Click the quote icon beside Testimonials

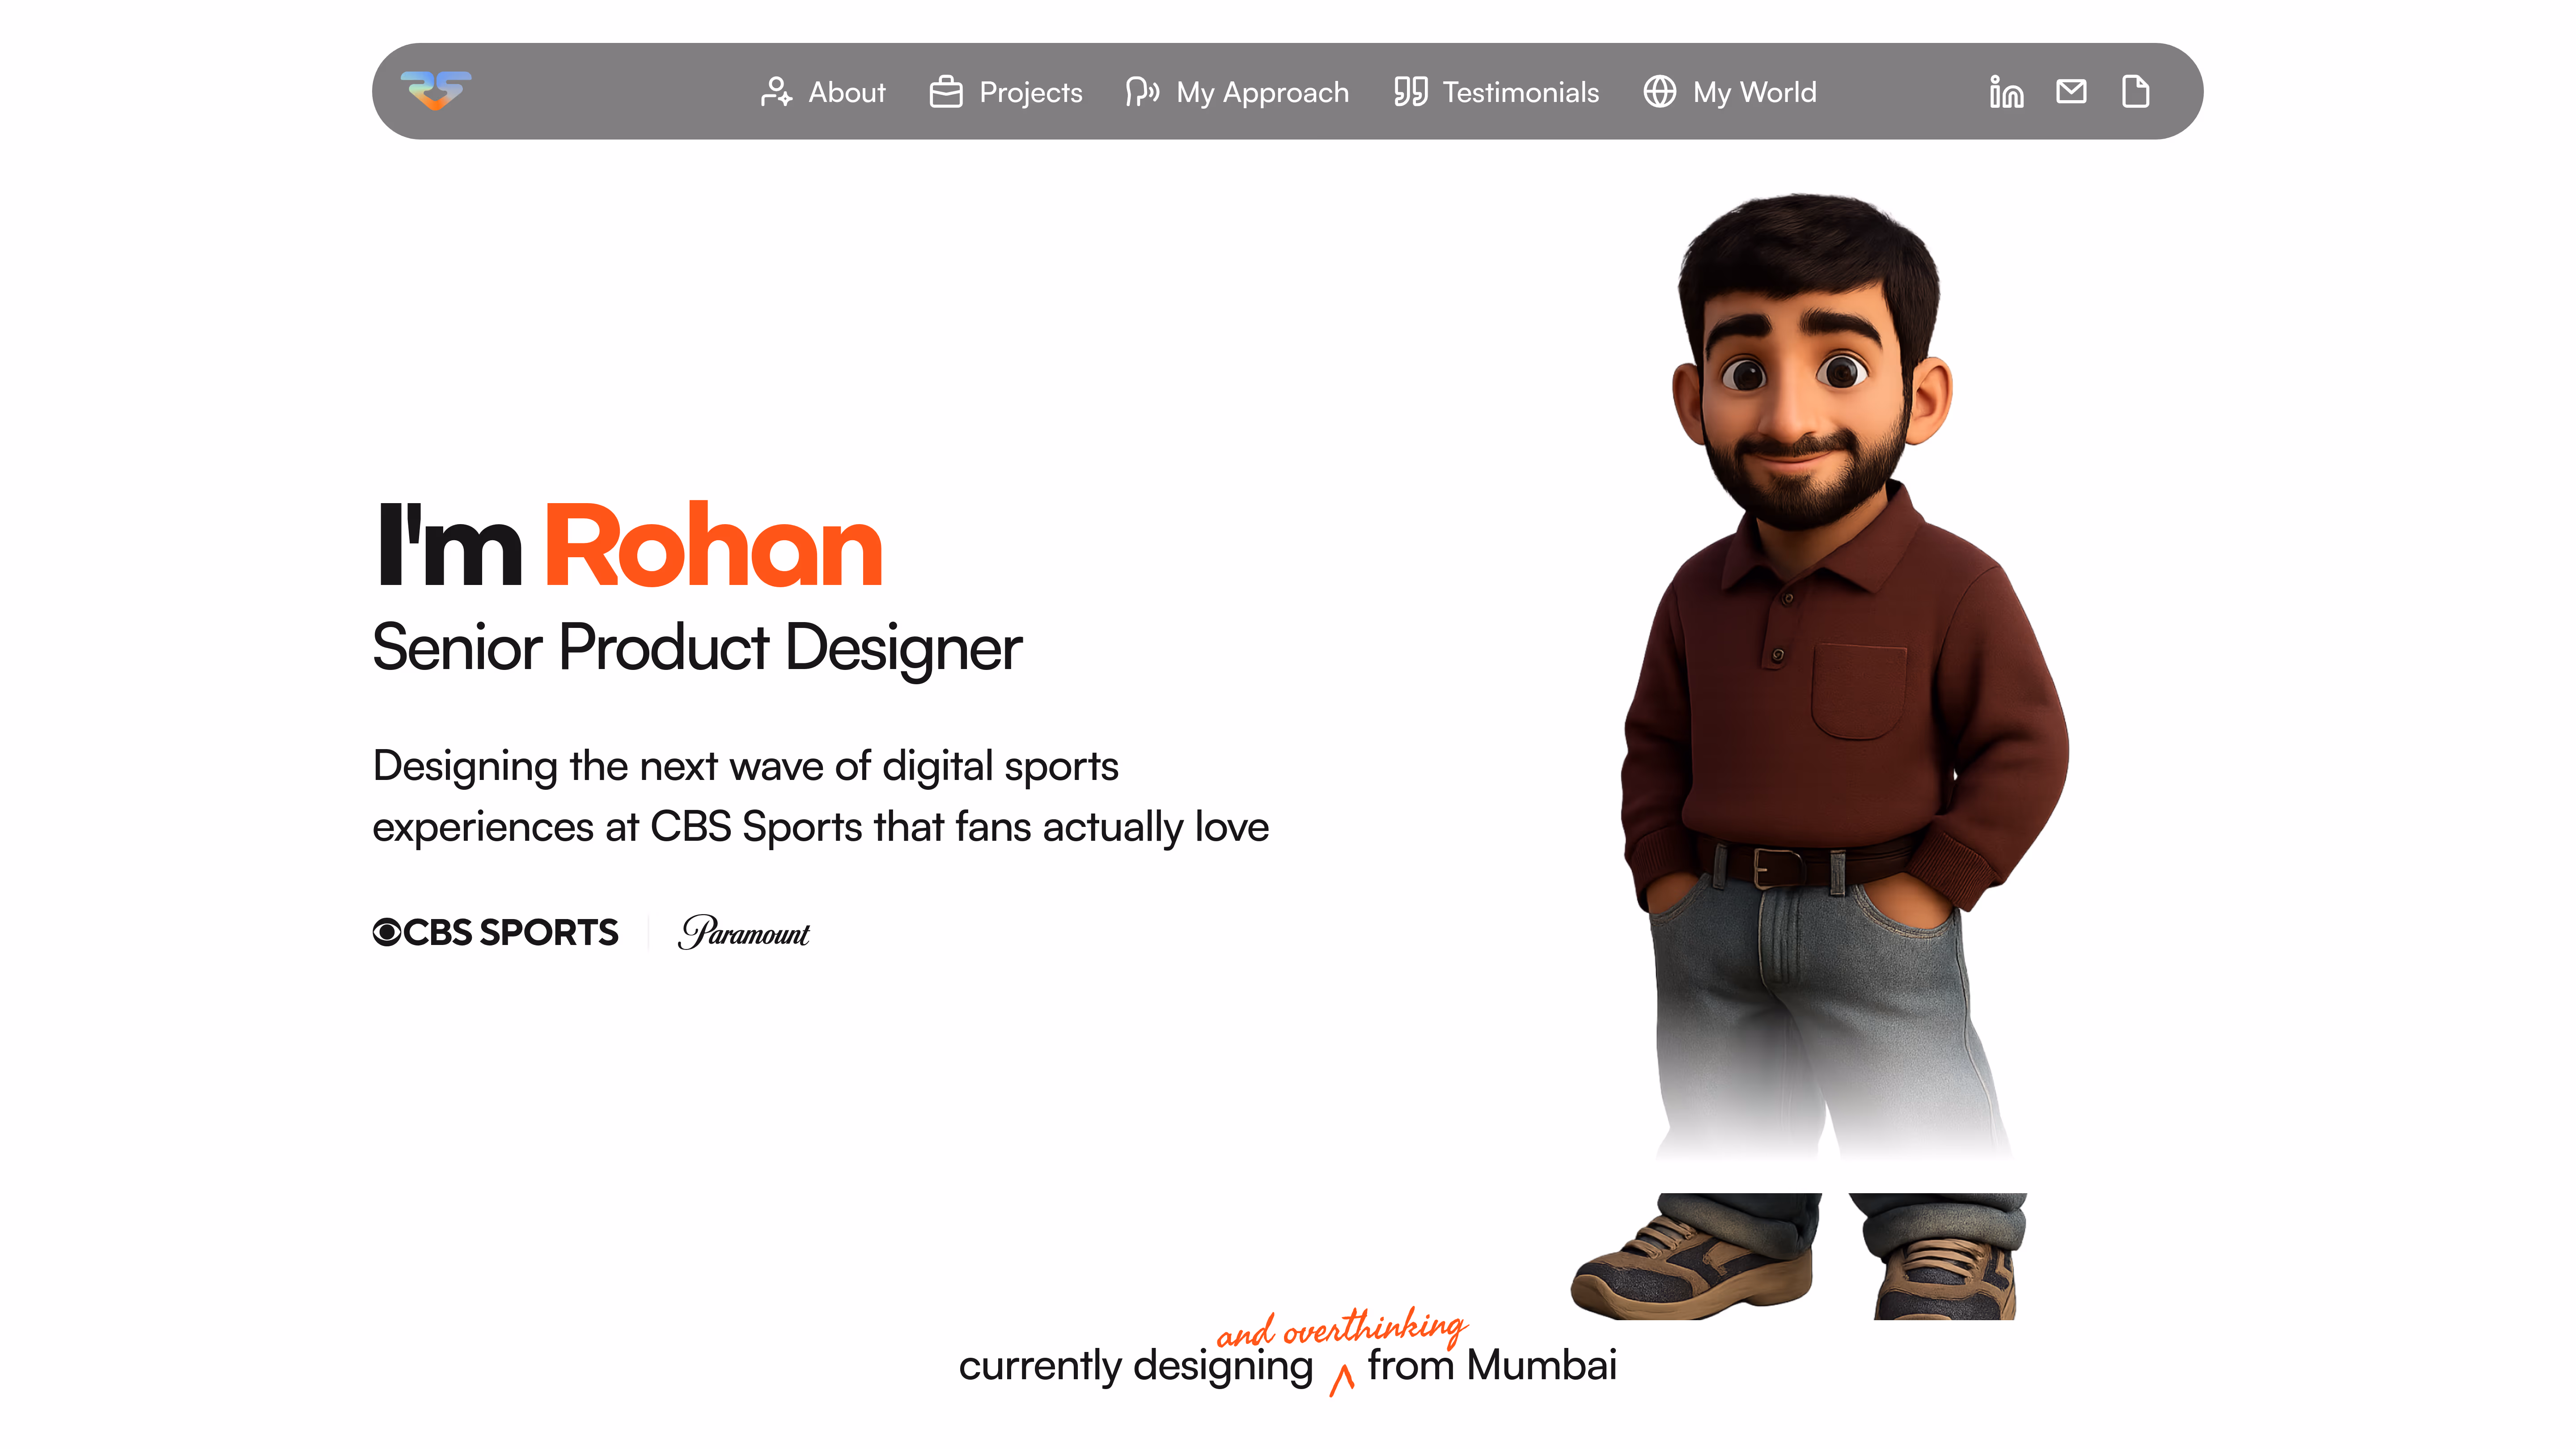[1410, 92]
